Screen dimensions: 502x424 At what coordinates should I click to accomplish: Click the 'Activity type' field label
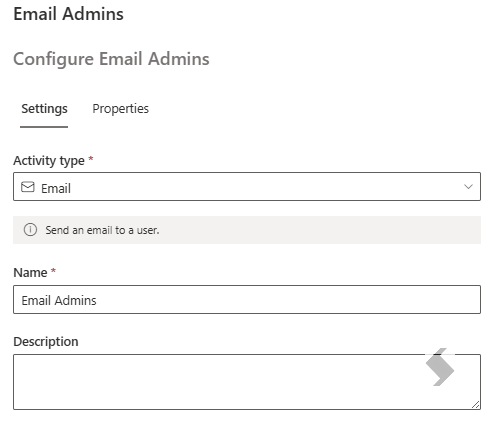[49, 161]
